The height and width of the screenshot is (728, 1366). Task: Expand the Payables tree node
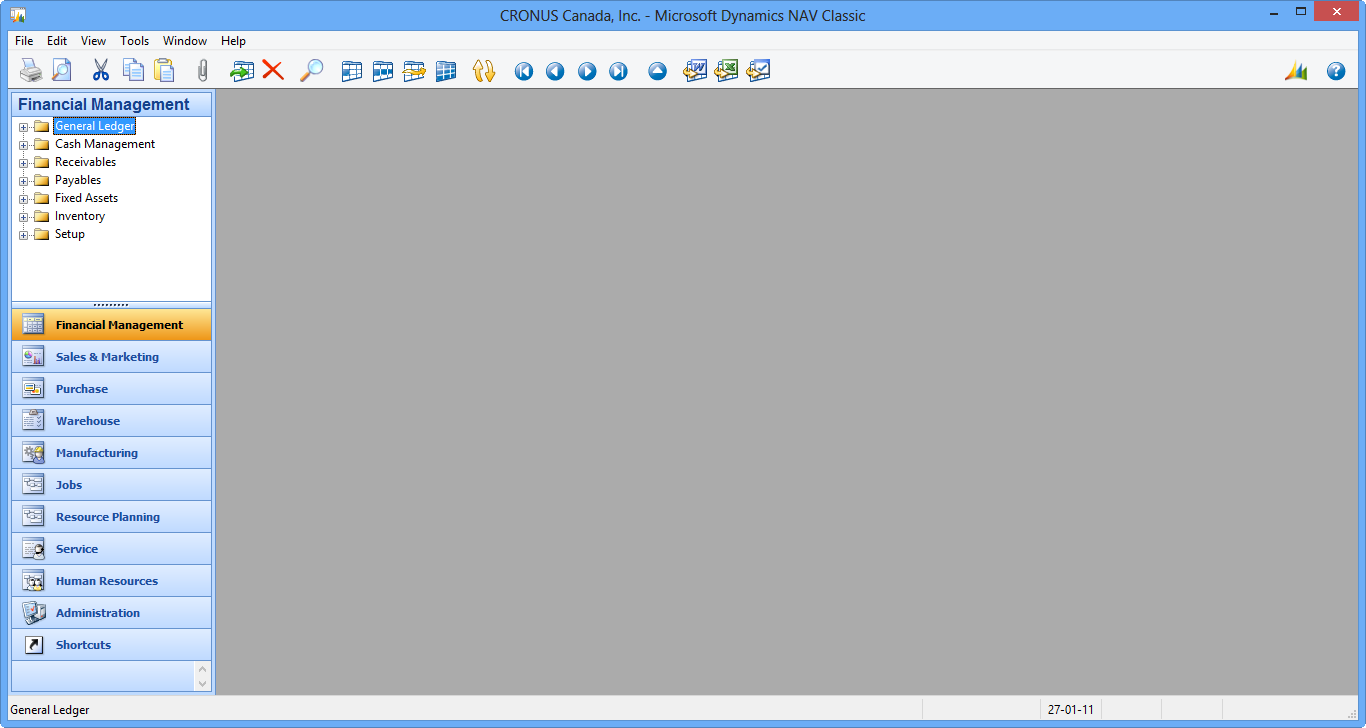[x=24, y=181]
